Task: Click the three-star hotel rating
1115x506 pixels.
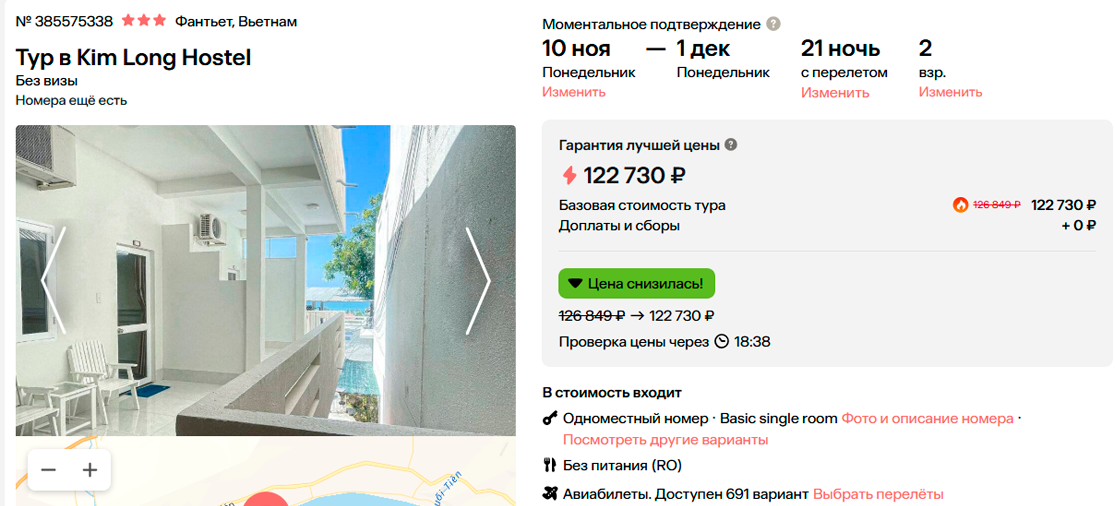Action: pyautogui.click(x=144, y=21)
